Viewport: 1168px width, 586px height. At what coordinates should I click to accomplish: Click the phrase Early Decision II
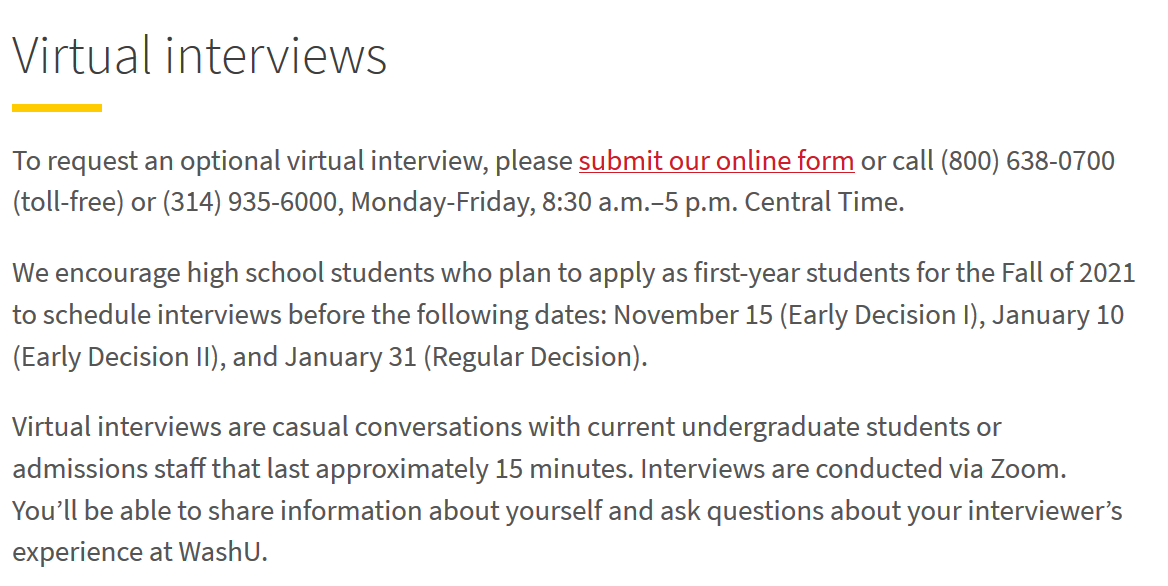click(x=114, y=357)
